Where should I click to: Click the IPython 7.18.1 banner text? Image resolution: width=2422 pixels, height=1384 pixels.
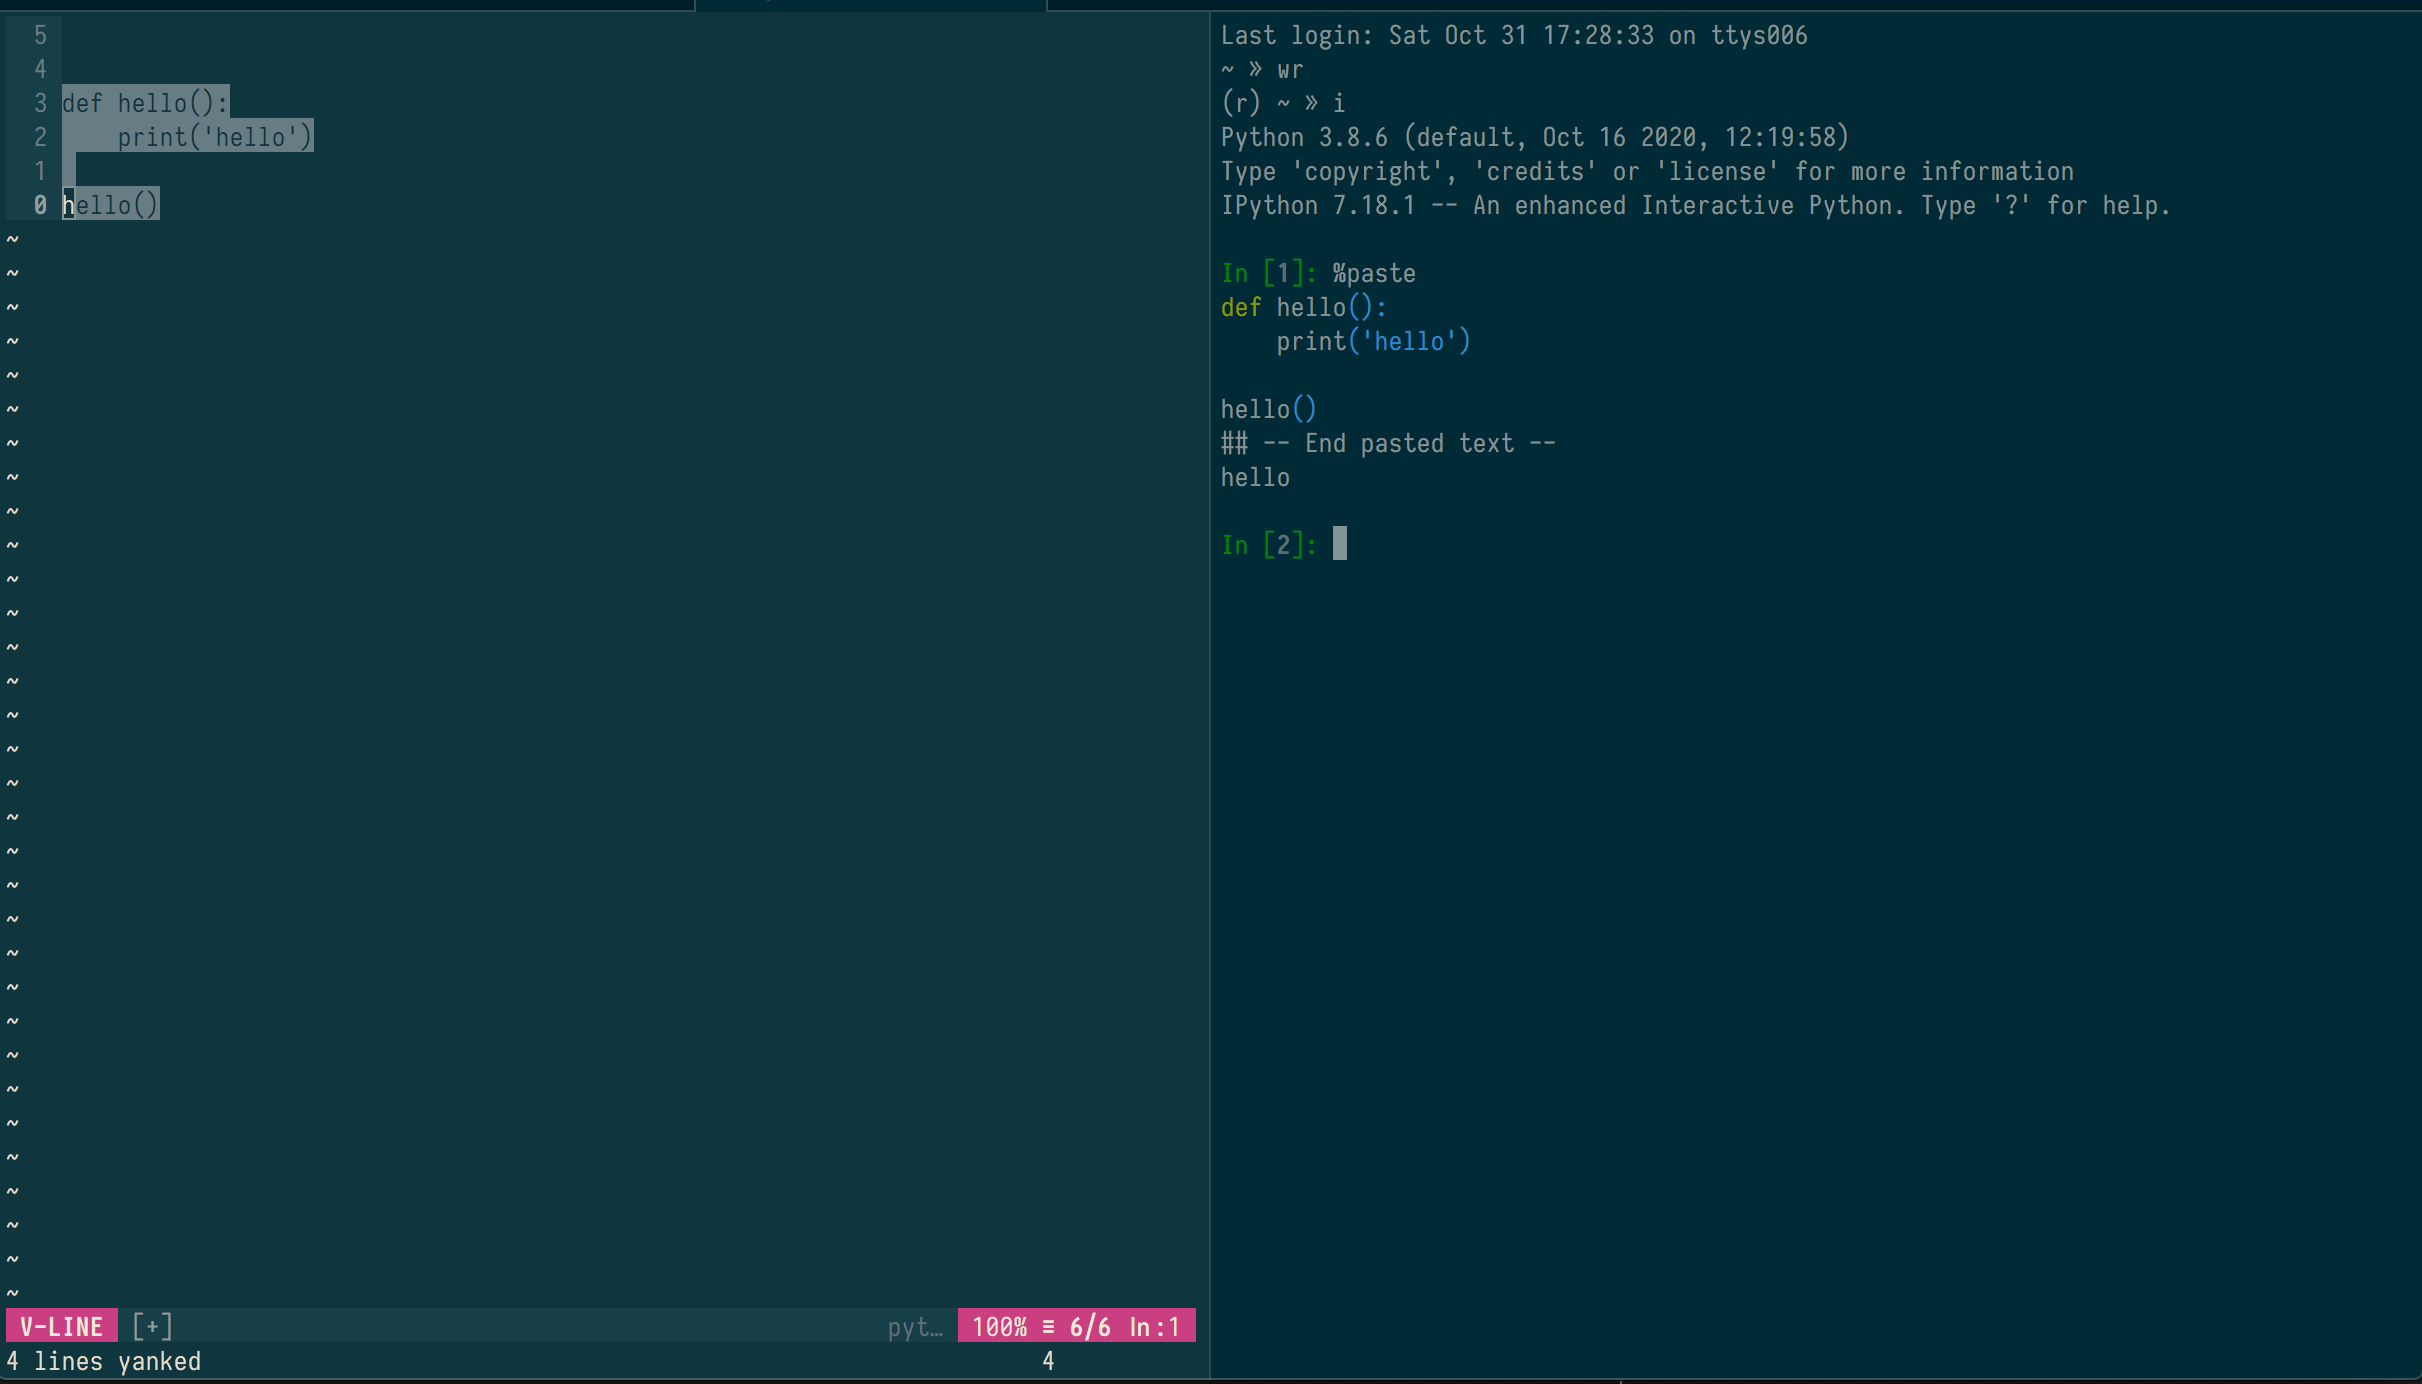(1695, 205)
